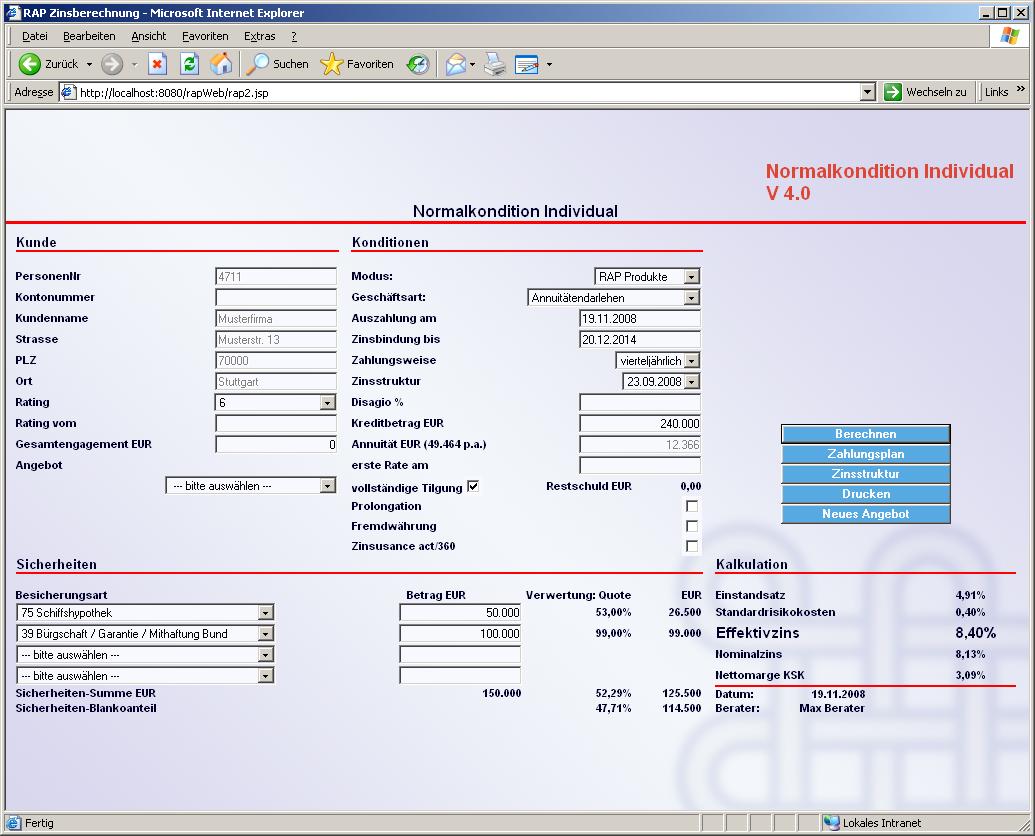The image size is (1035, 836).
Task: Click the Berechnen button
Action: click(865, 434)
